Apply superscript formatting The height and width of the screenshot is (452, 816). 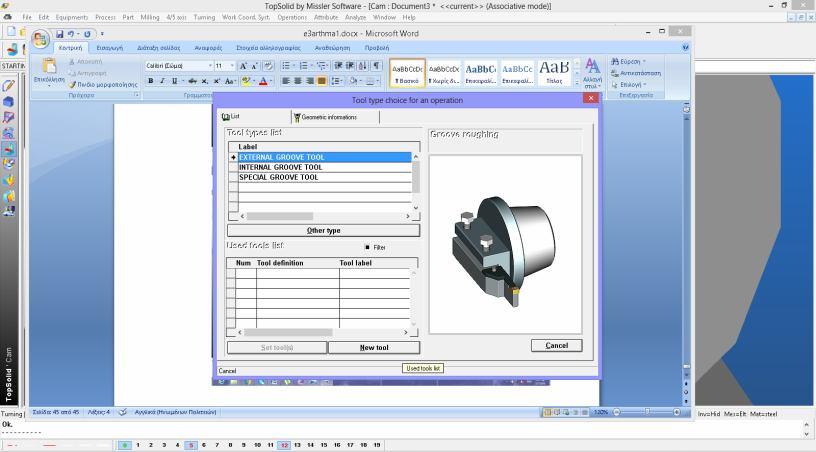coord(216,81)
